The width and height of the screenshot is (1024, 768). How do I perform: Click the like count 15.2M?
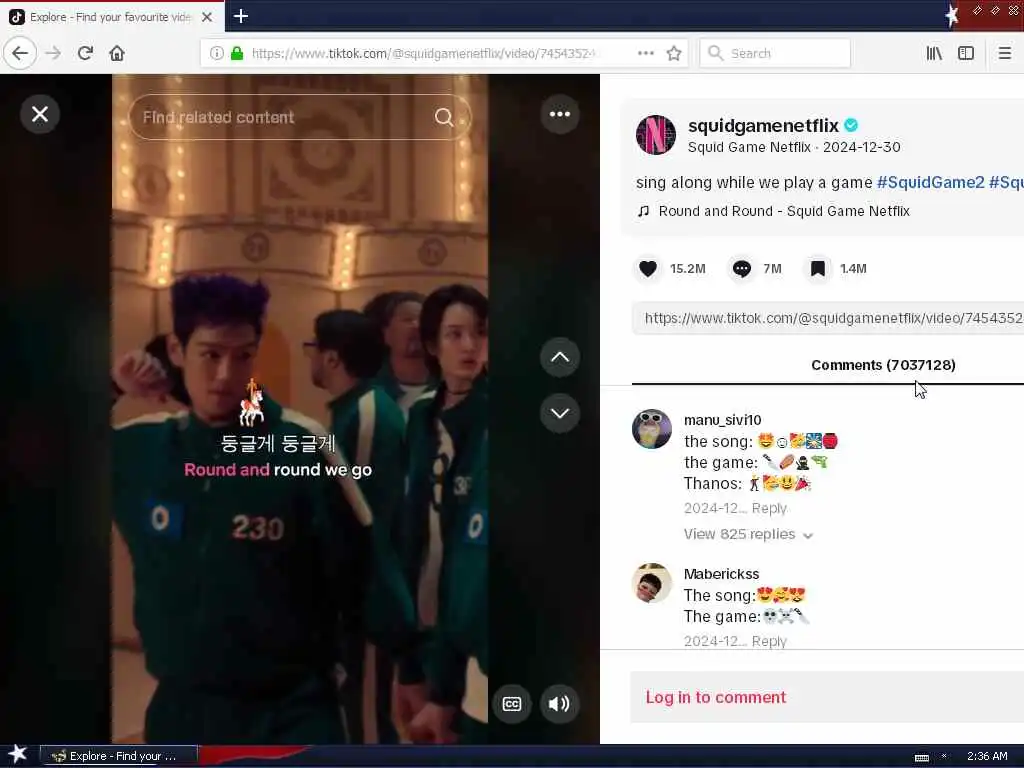pos(688,268)
